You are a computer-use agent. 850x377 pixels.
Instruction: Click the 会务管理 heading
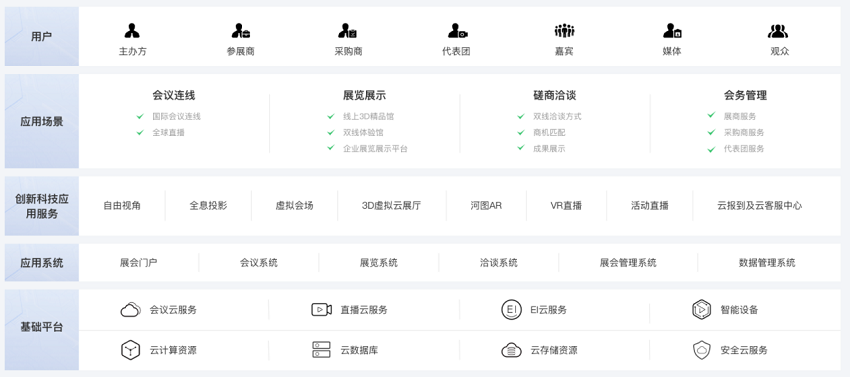click(745, 95)
